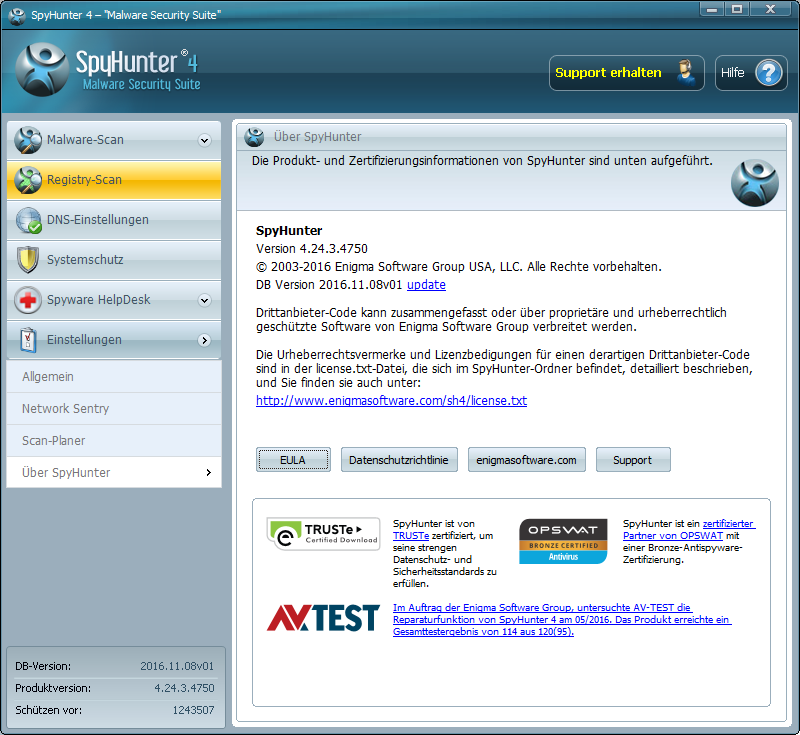Click the Malware-Scan magnifier icon
Image resolution: width=800 pixels, height=735 pixels.
tap(28, 140)
